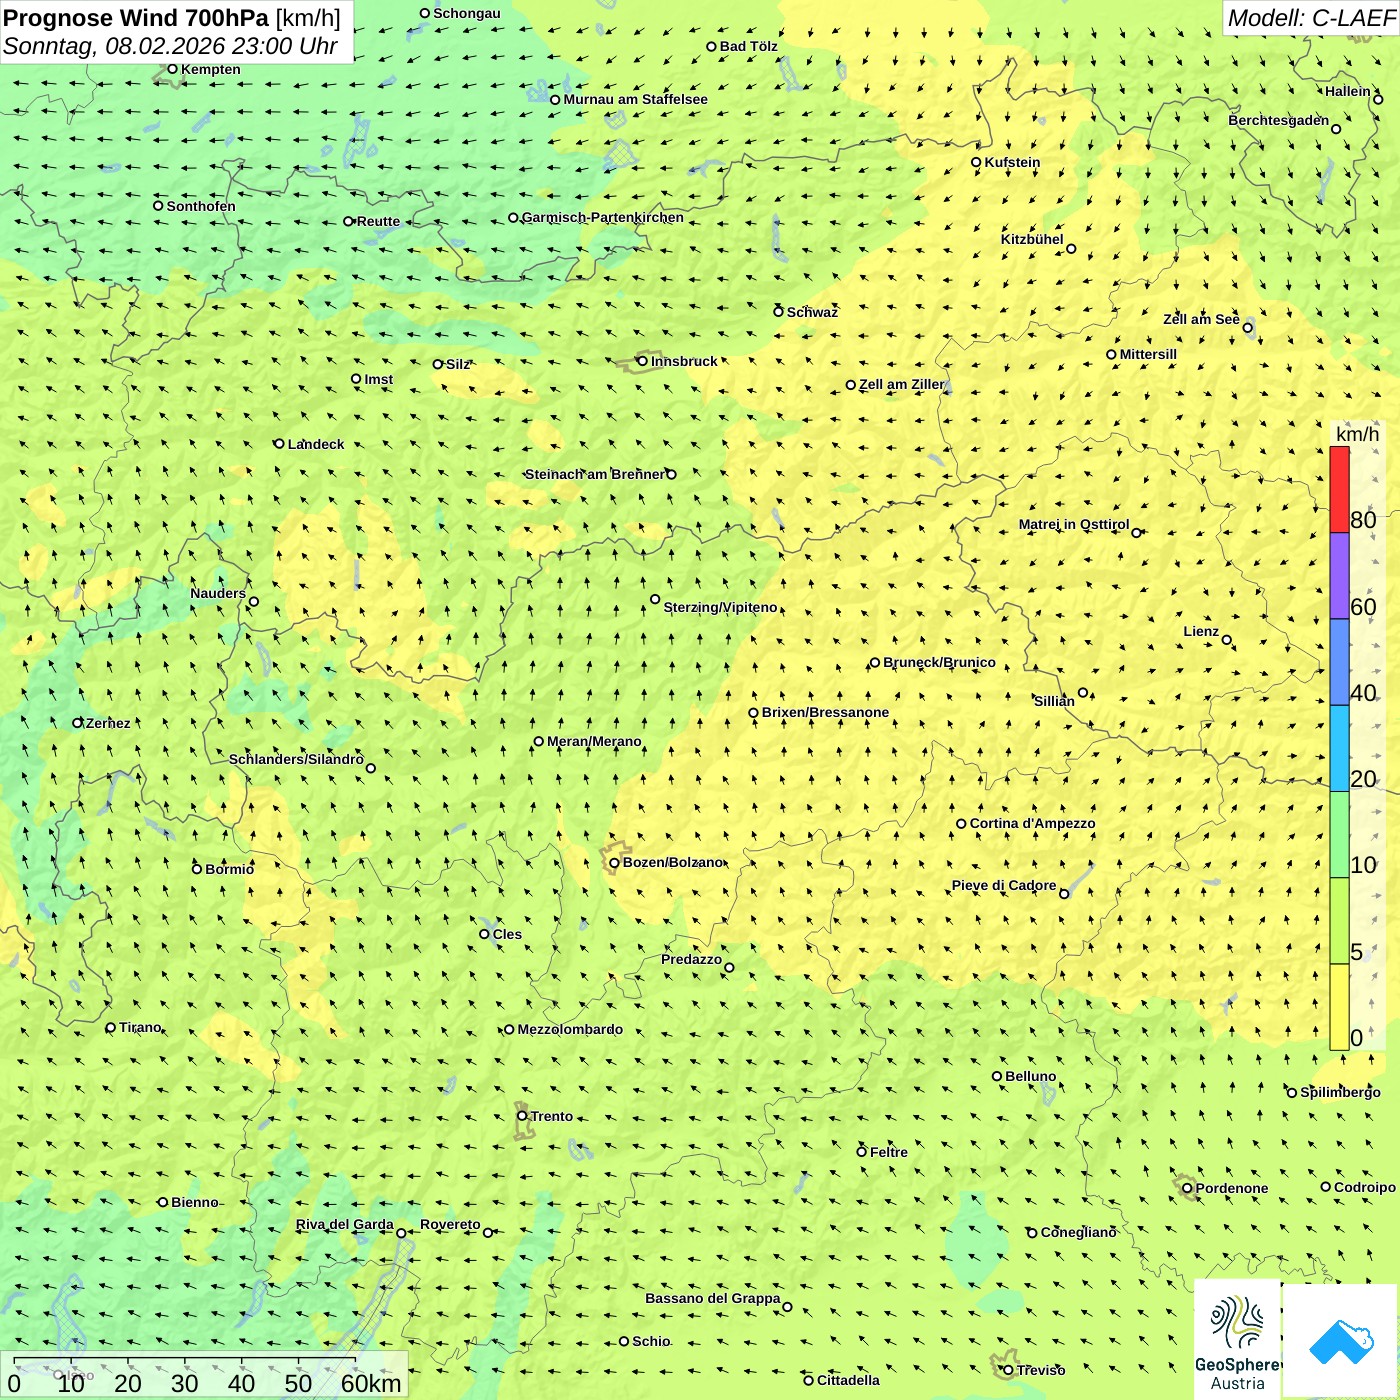Click the Zernez location marker
This screenshot has width=1400, height=1400.
[x=77, y=722]
